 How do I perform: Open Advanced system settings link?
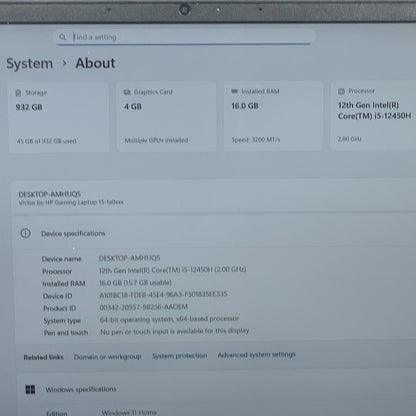[x=256, y=355]
